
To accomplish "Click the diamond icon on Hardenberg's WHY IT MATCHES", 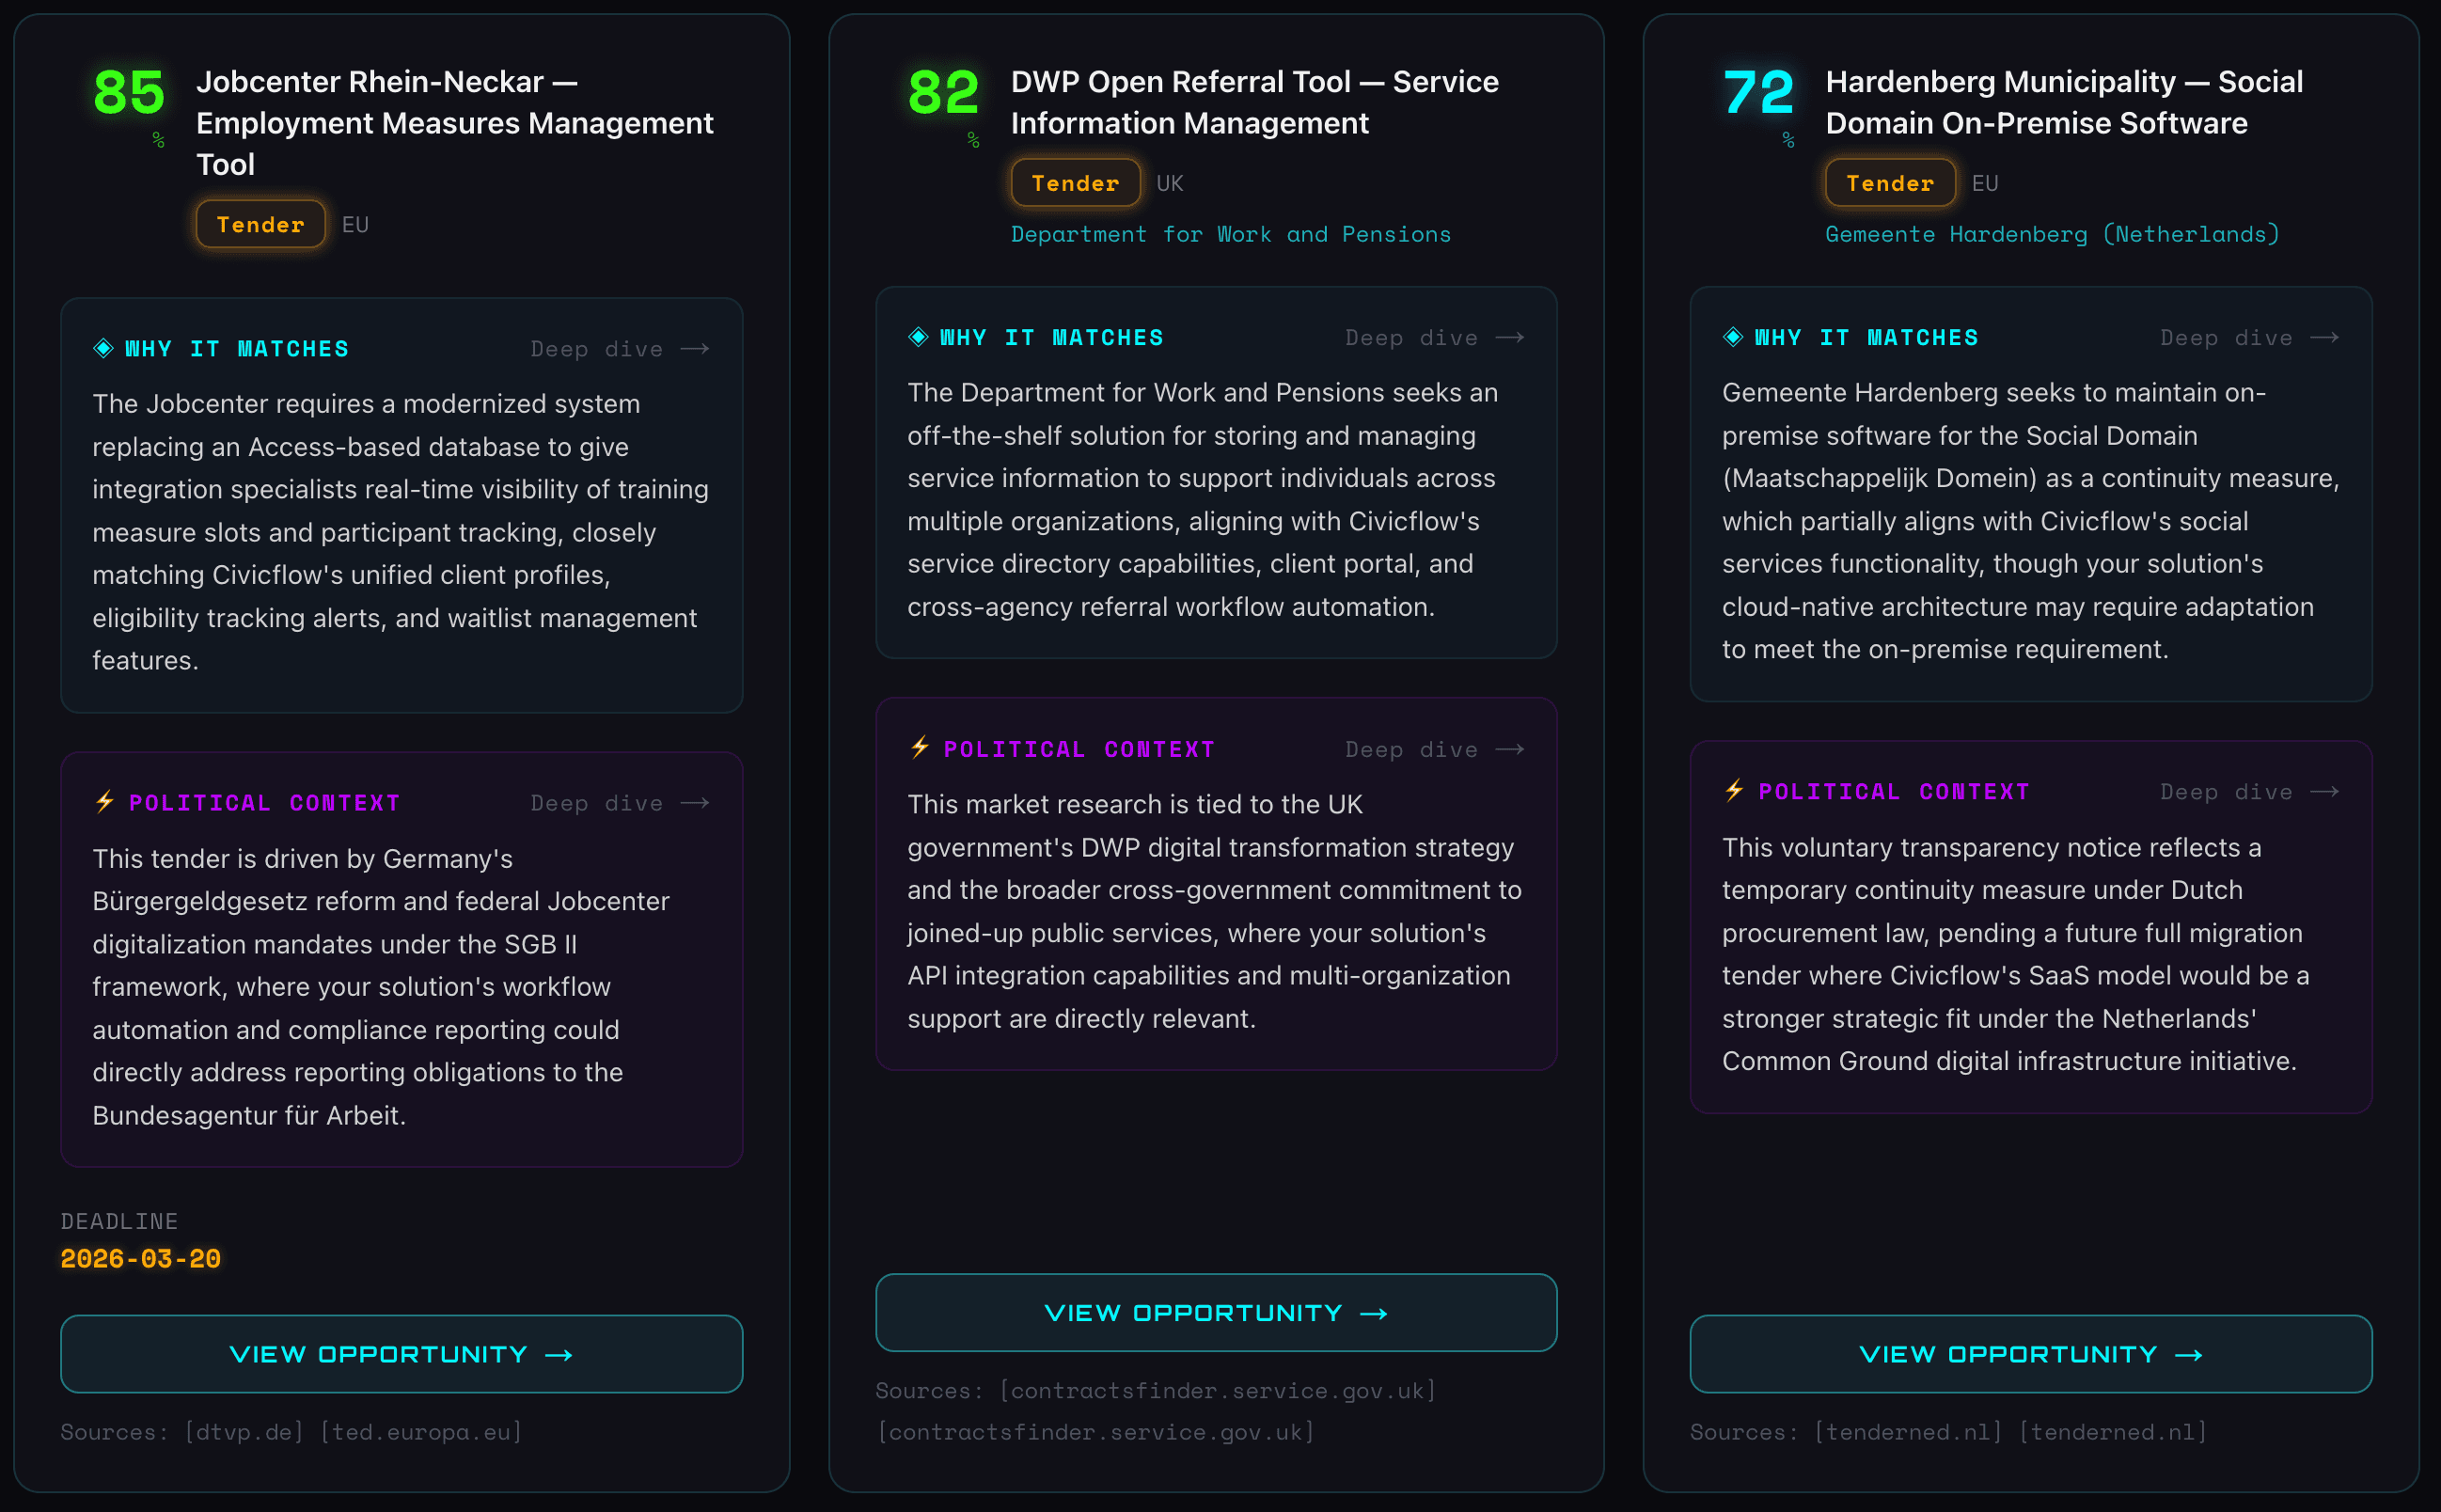I will pos(1733,337).
